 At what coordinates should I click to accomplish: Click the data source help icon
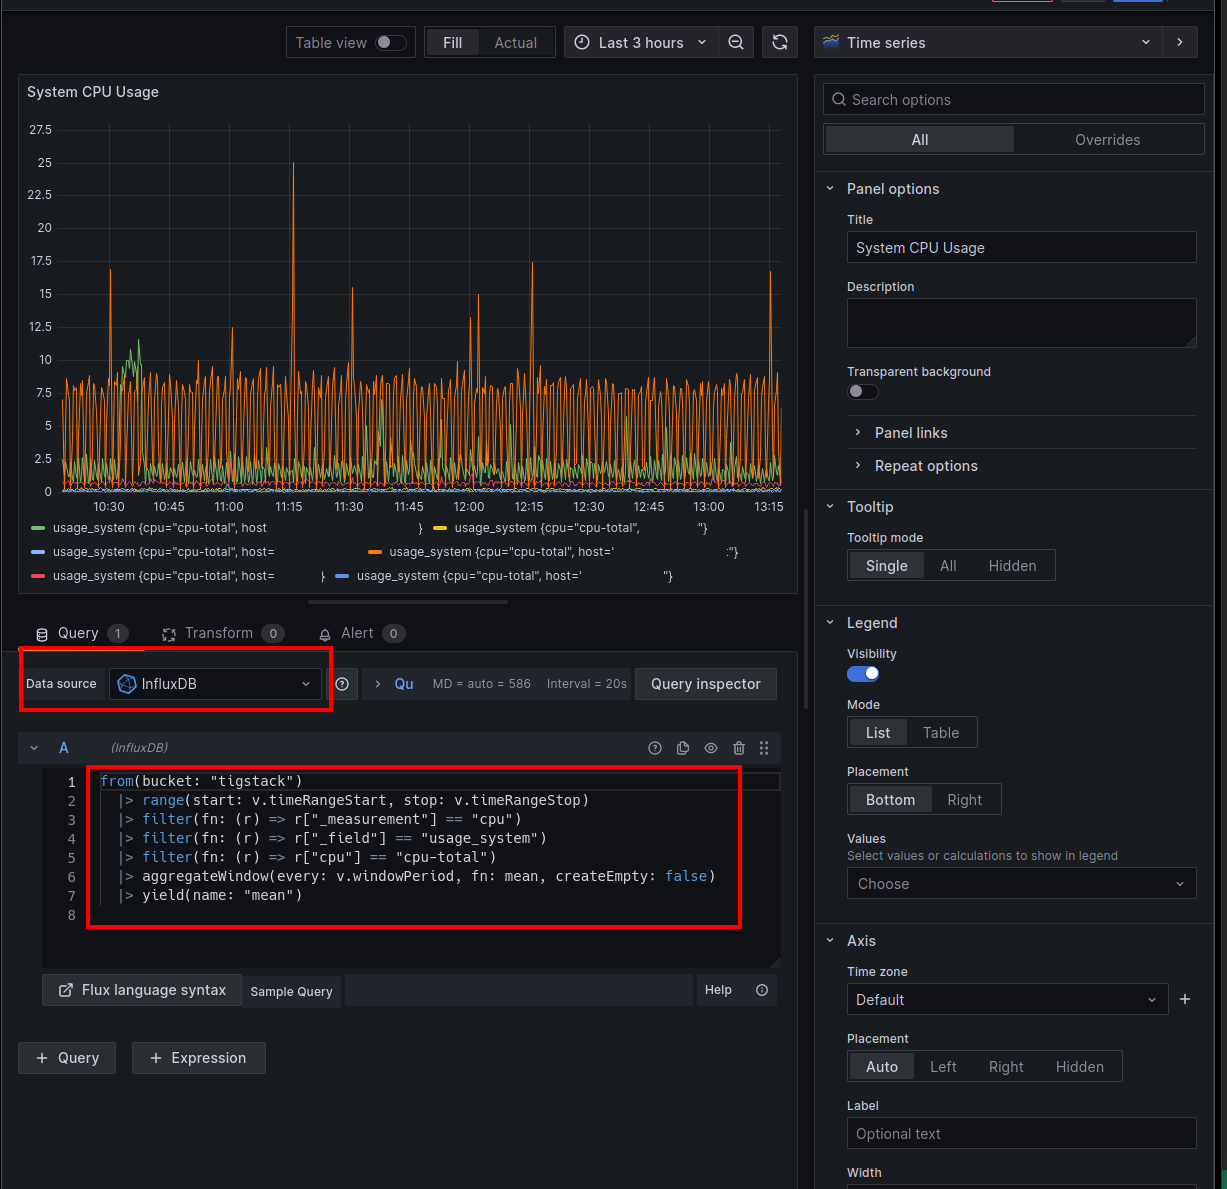[x=342, y=684]
